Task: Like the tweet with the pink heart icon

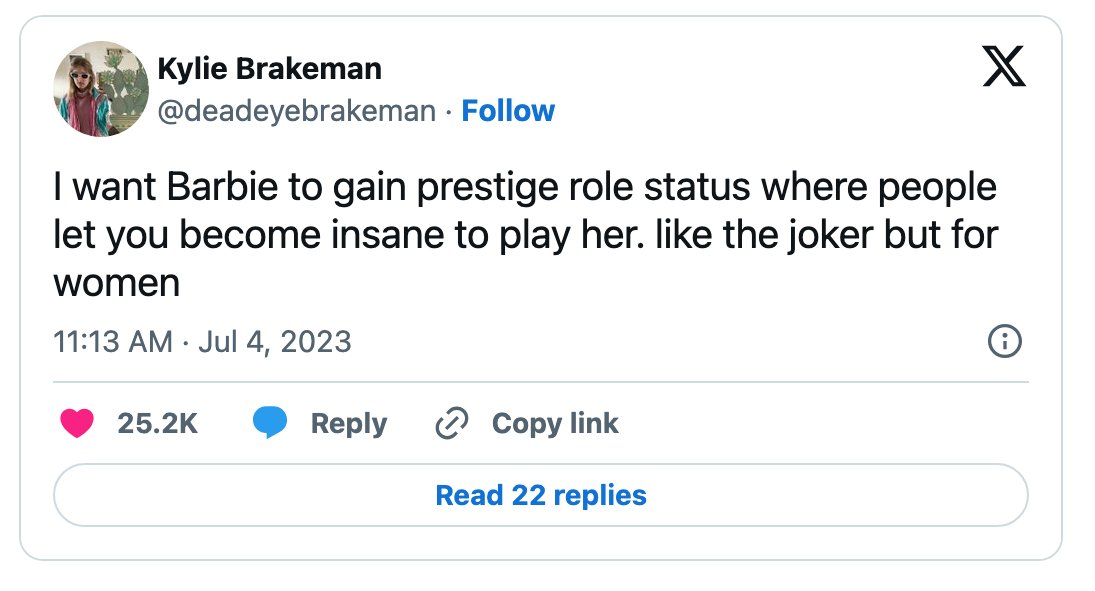Action: [77, 423]
